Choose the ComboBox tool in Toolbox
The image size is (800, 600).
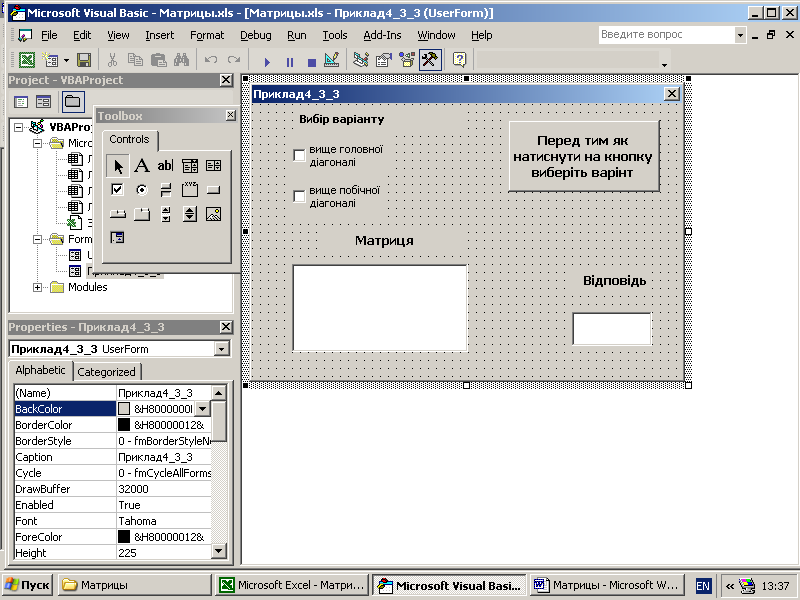[190, 166]
